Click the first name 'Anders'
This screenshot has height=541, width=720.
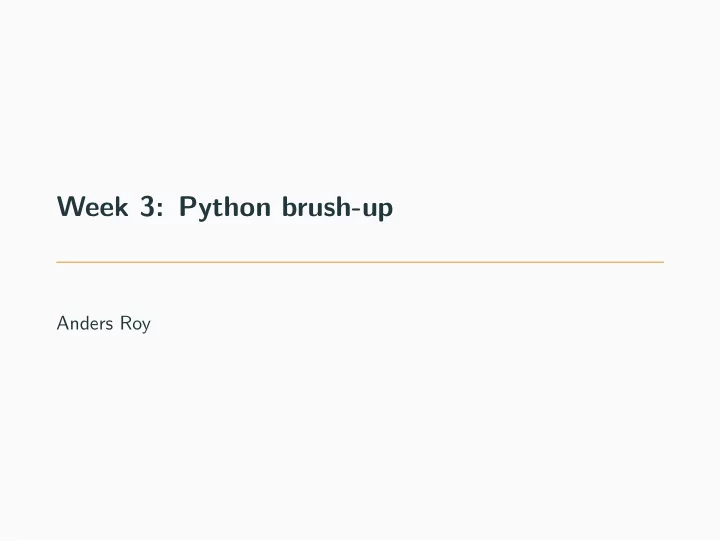[84, 323]
